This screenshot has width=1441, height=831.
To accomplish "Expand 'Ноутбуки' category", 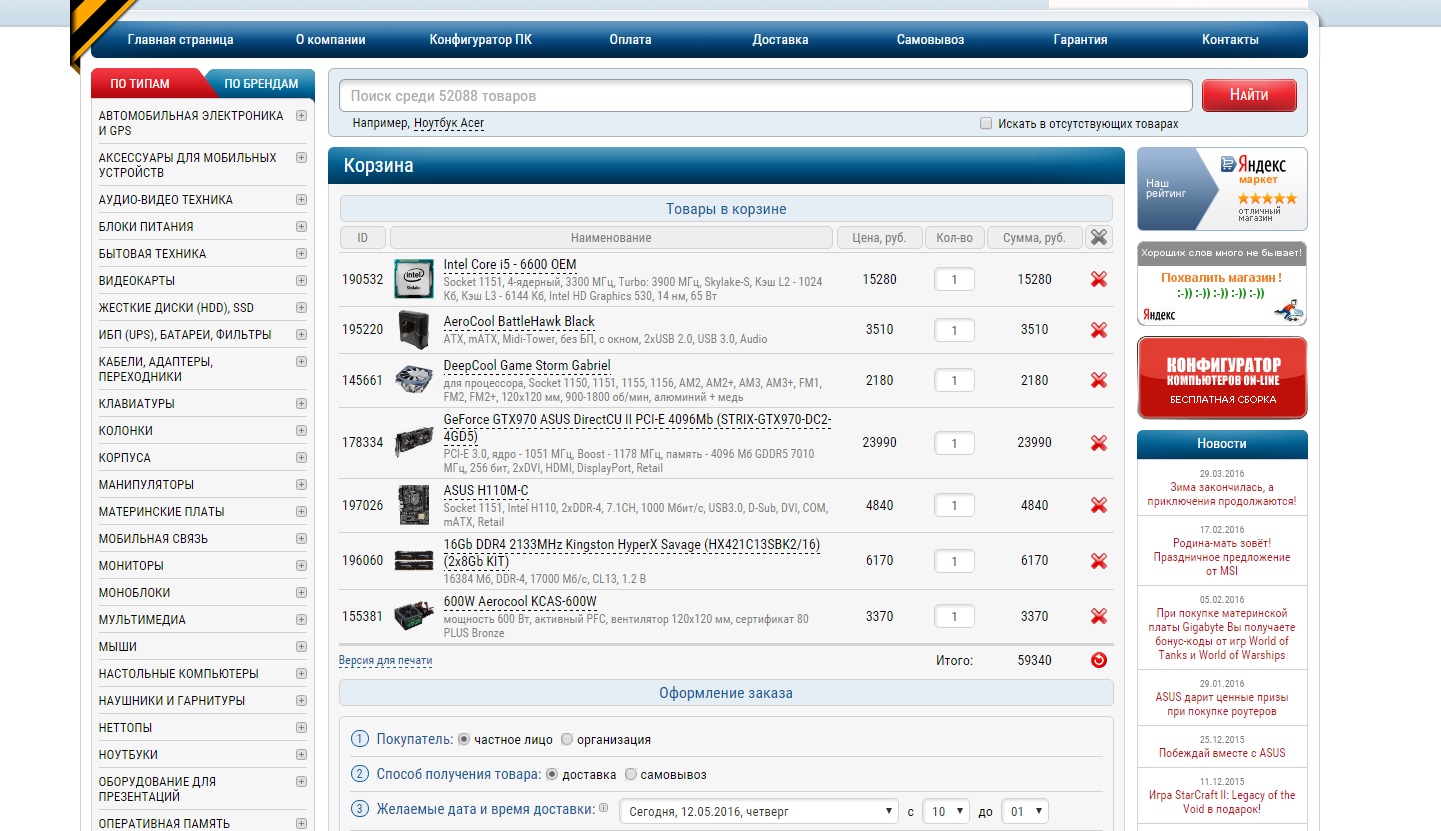I will 301,755.
